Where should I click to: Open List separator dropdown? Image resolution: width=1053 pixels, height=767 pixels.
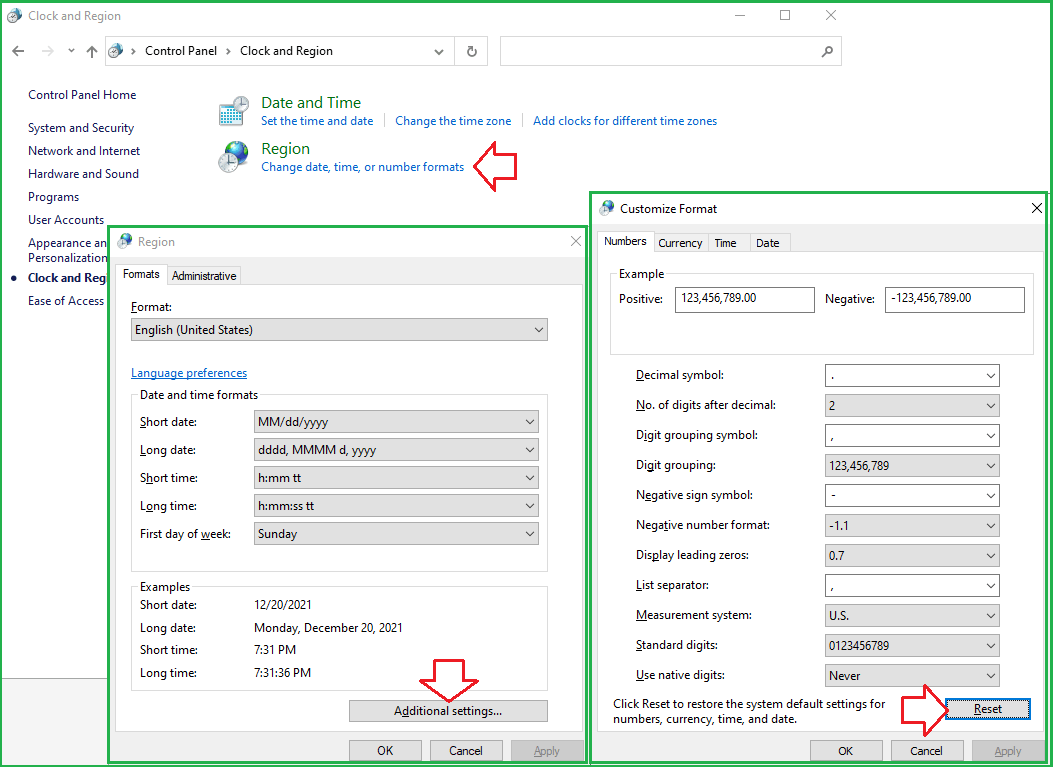912,586
